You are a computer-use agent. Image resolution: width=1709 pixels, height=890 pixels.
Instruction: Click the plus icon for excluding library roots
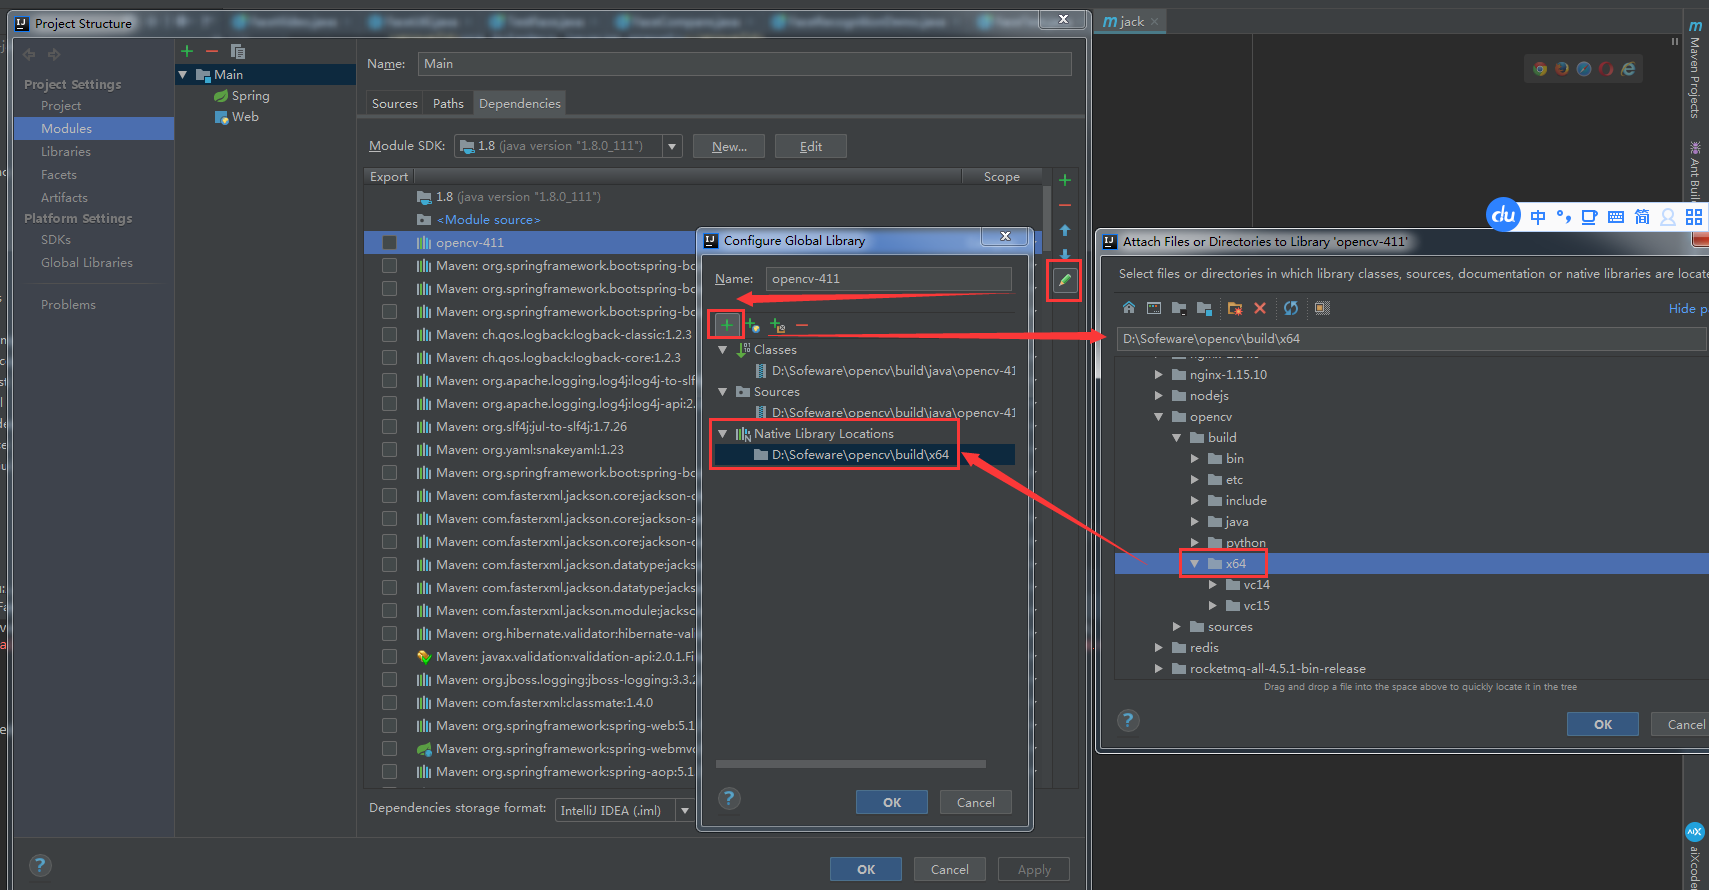click(778, 325)
